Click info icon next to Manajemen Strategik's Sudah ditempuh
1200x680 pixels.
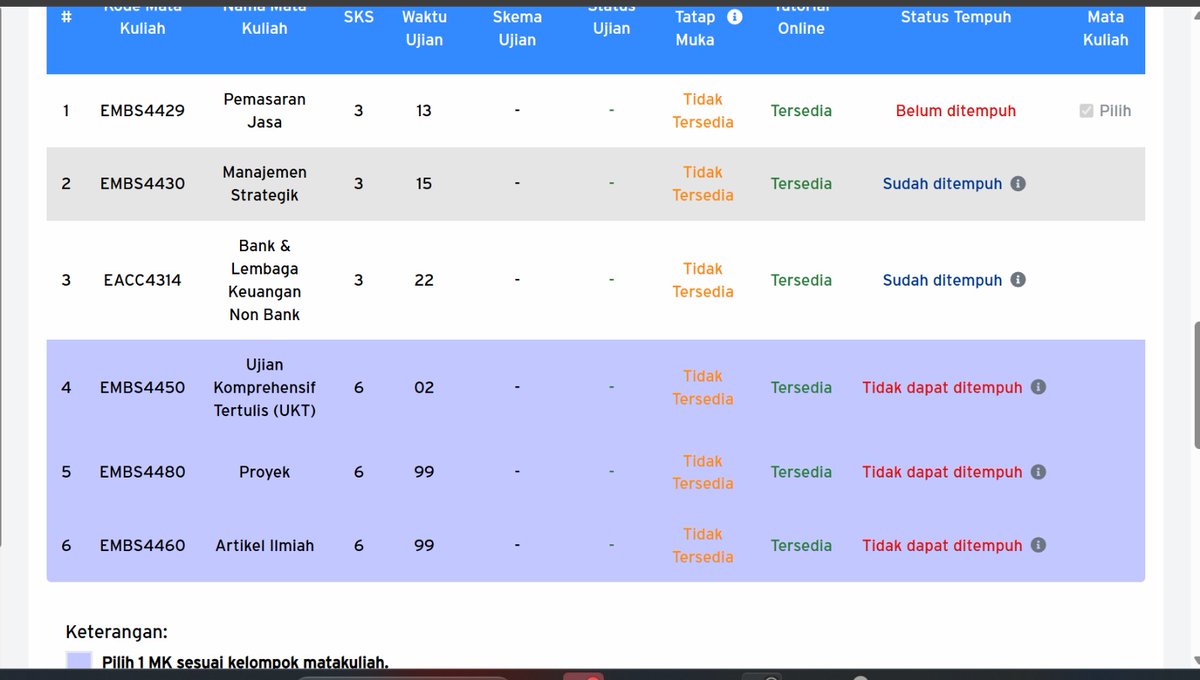(1018, 184)
